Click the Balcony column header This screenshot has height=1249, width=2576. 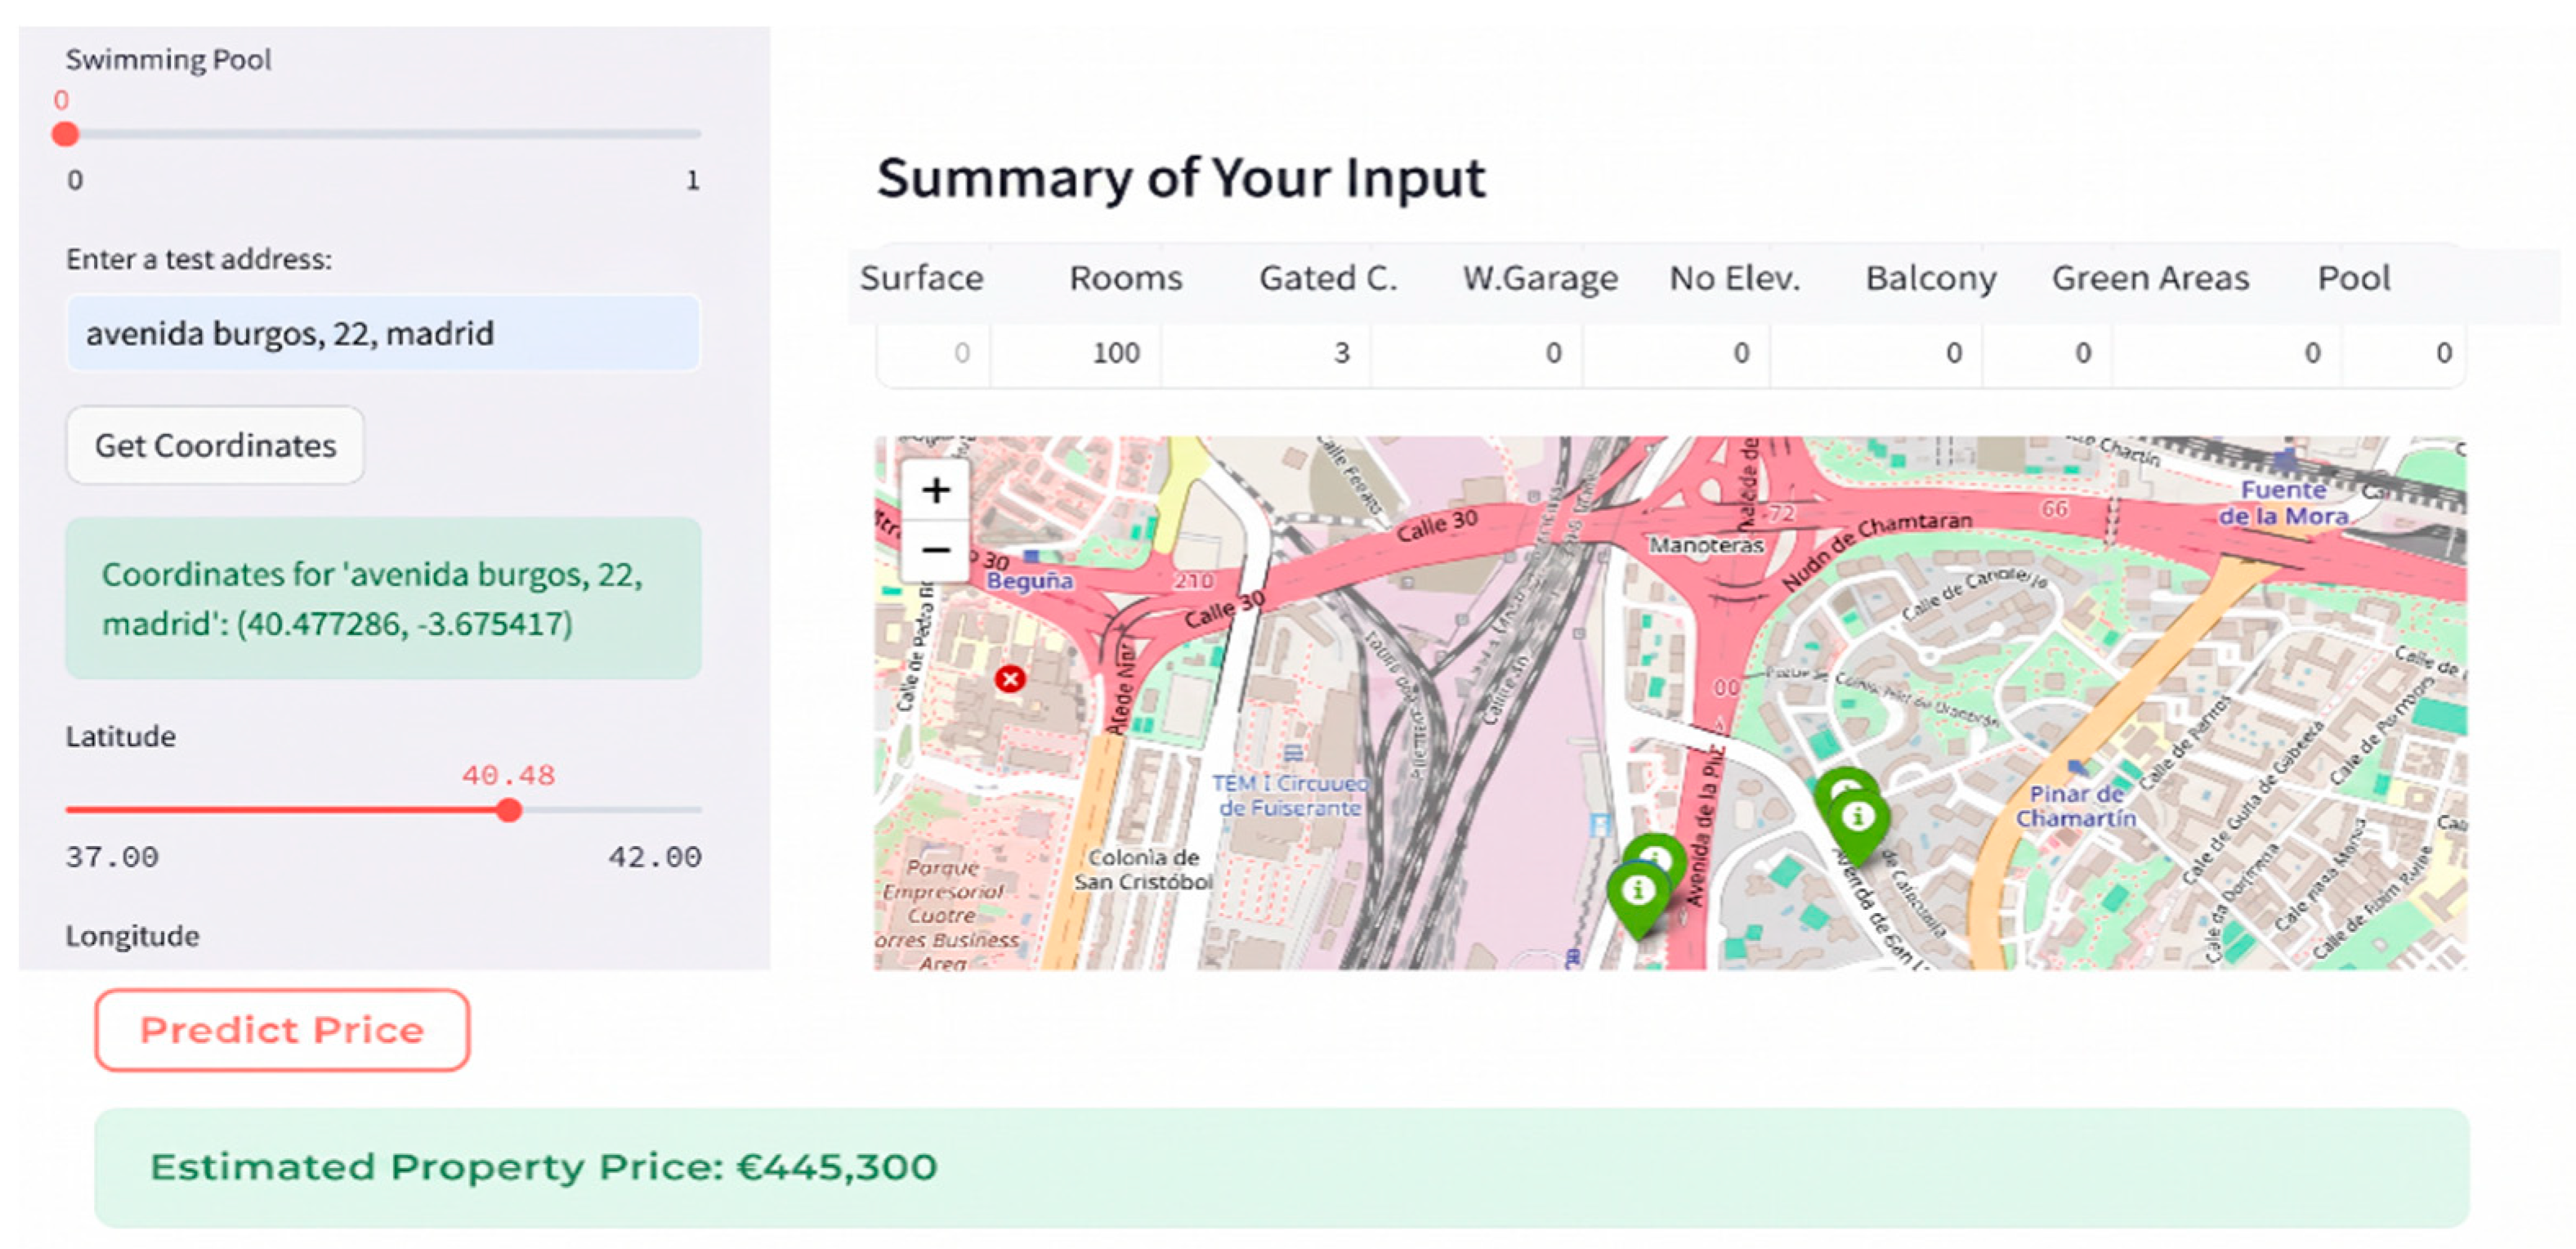(x=1930, y=277)
